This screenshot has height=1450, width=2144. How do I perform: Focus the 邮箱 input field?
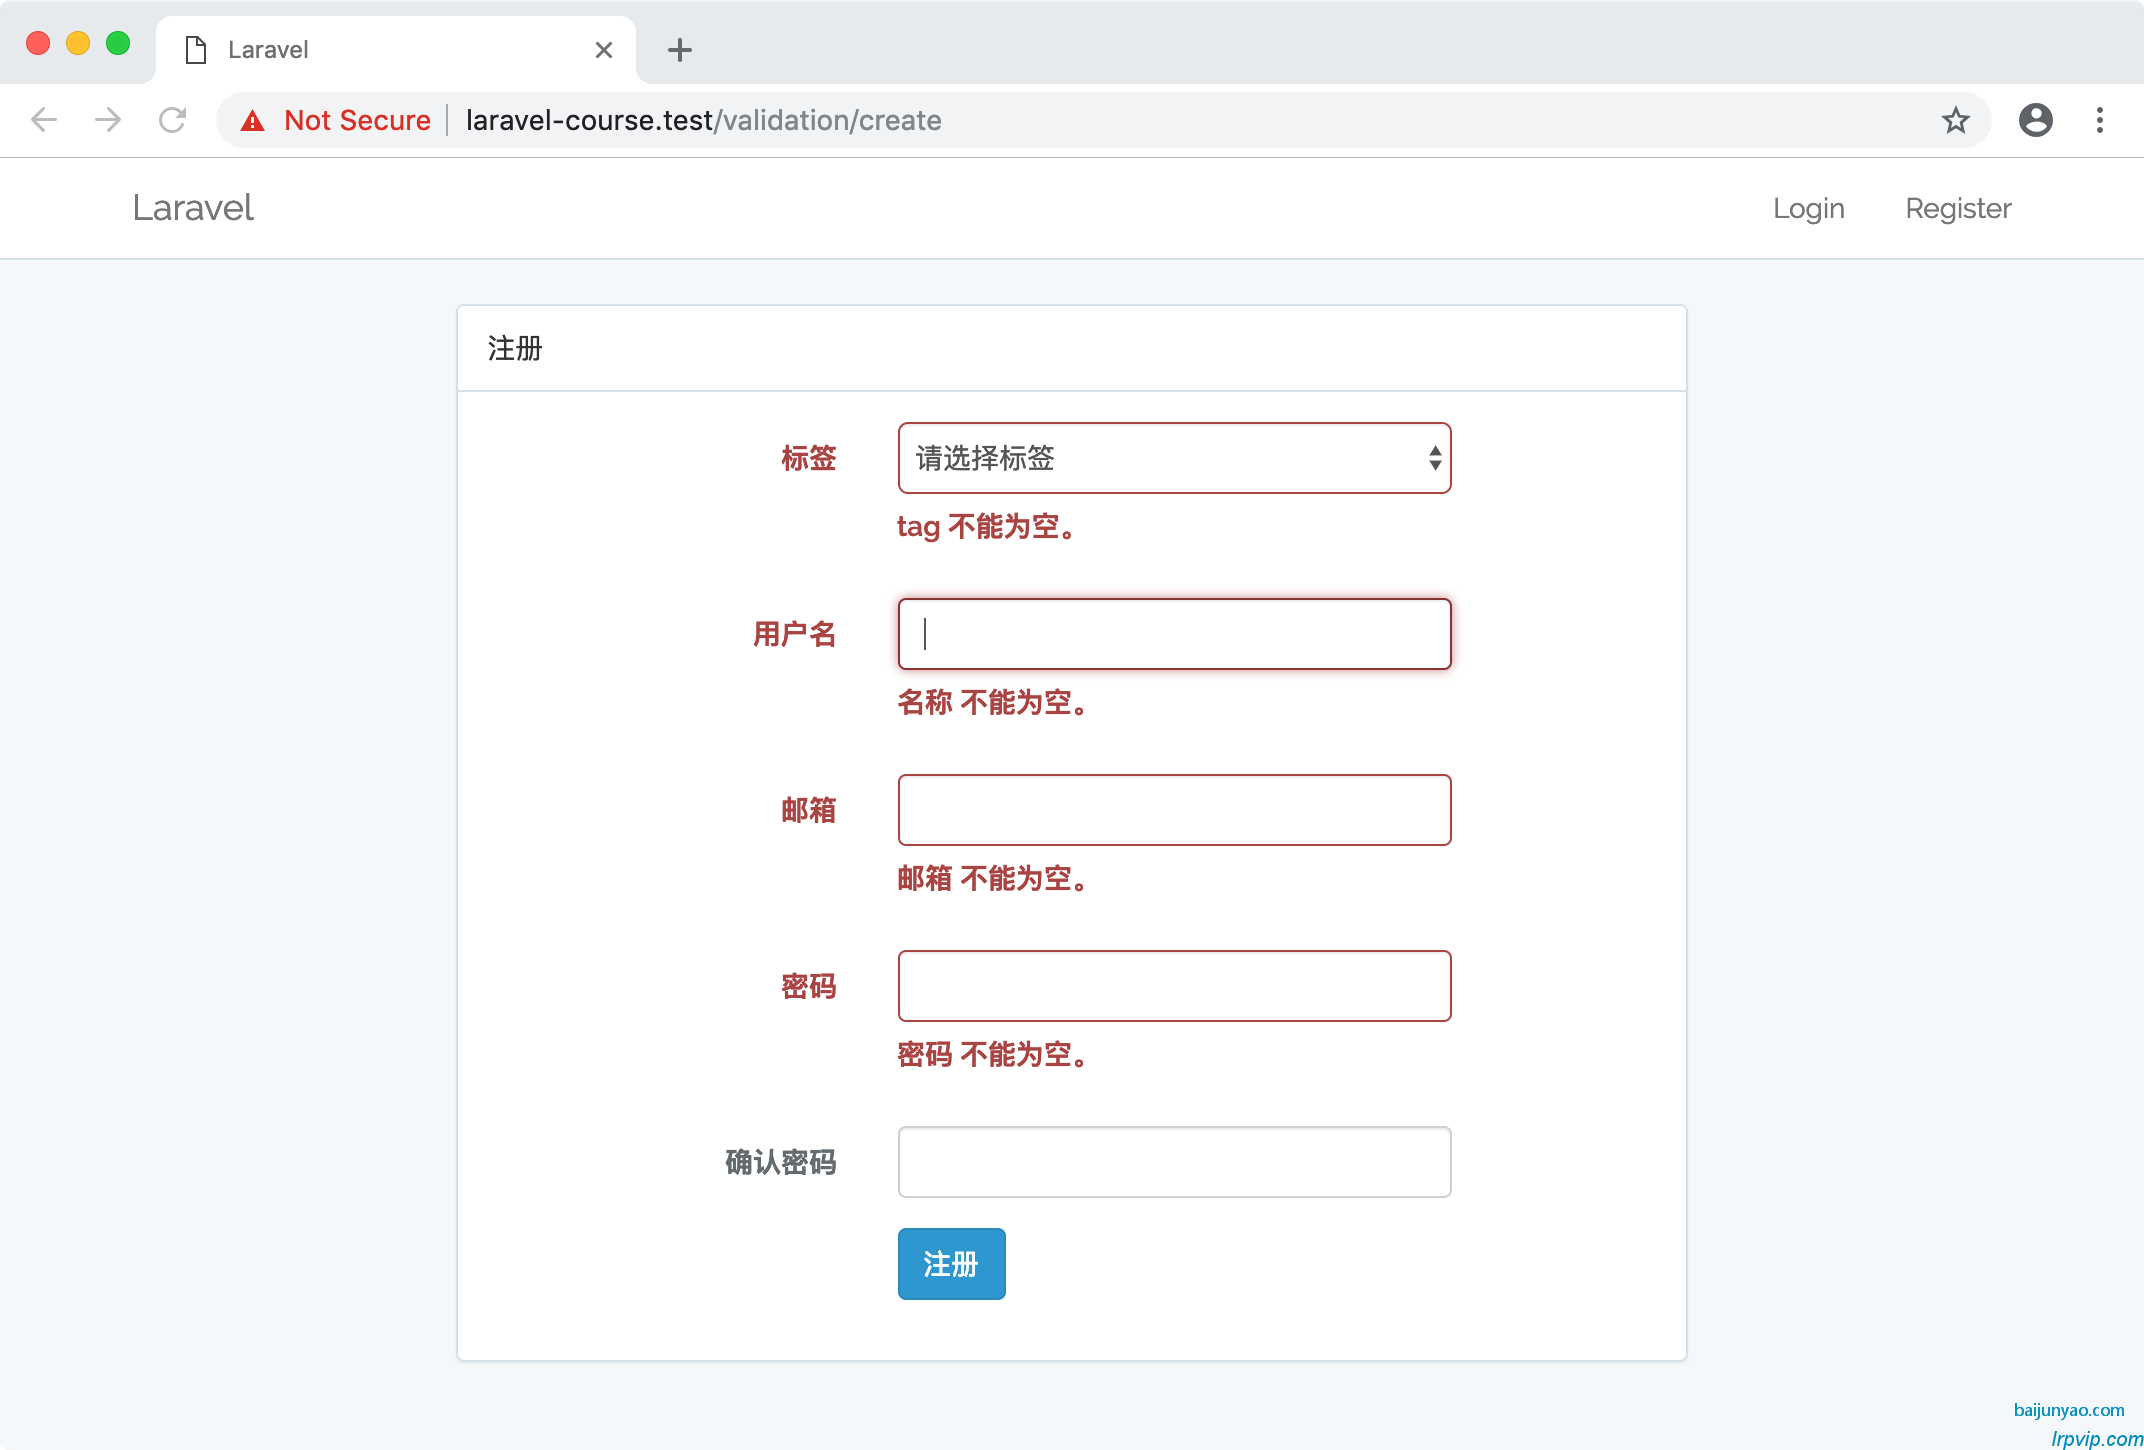pyautogui.click(x=1174, y=810)
